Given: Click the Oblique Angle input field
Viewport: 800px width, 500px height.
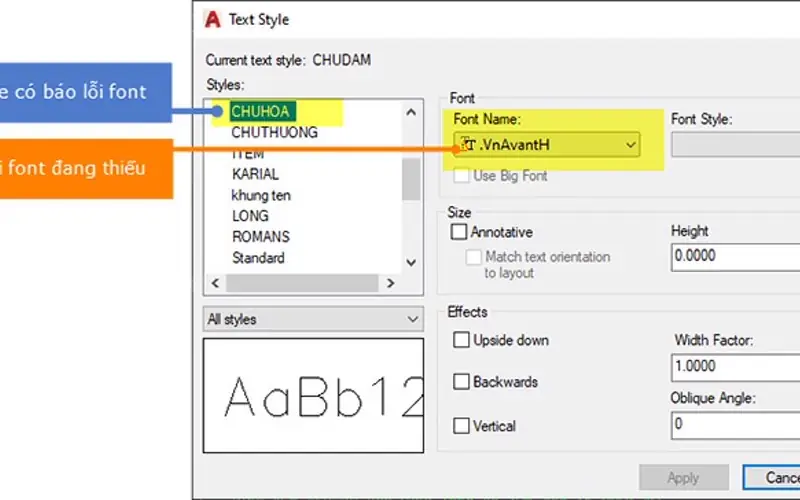Looking at the screenshot, I should tap(736, 425).
